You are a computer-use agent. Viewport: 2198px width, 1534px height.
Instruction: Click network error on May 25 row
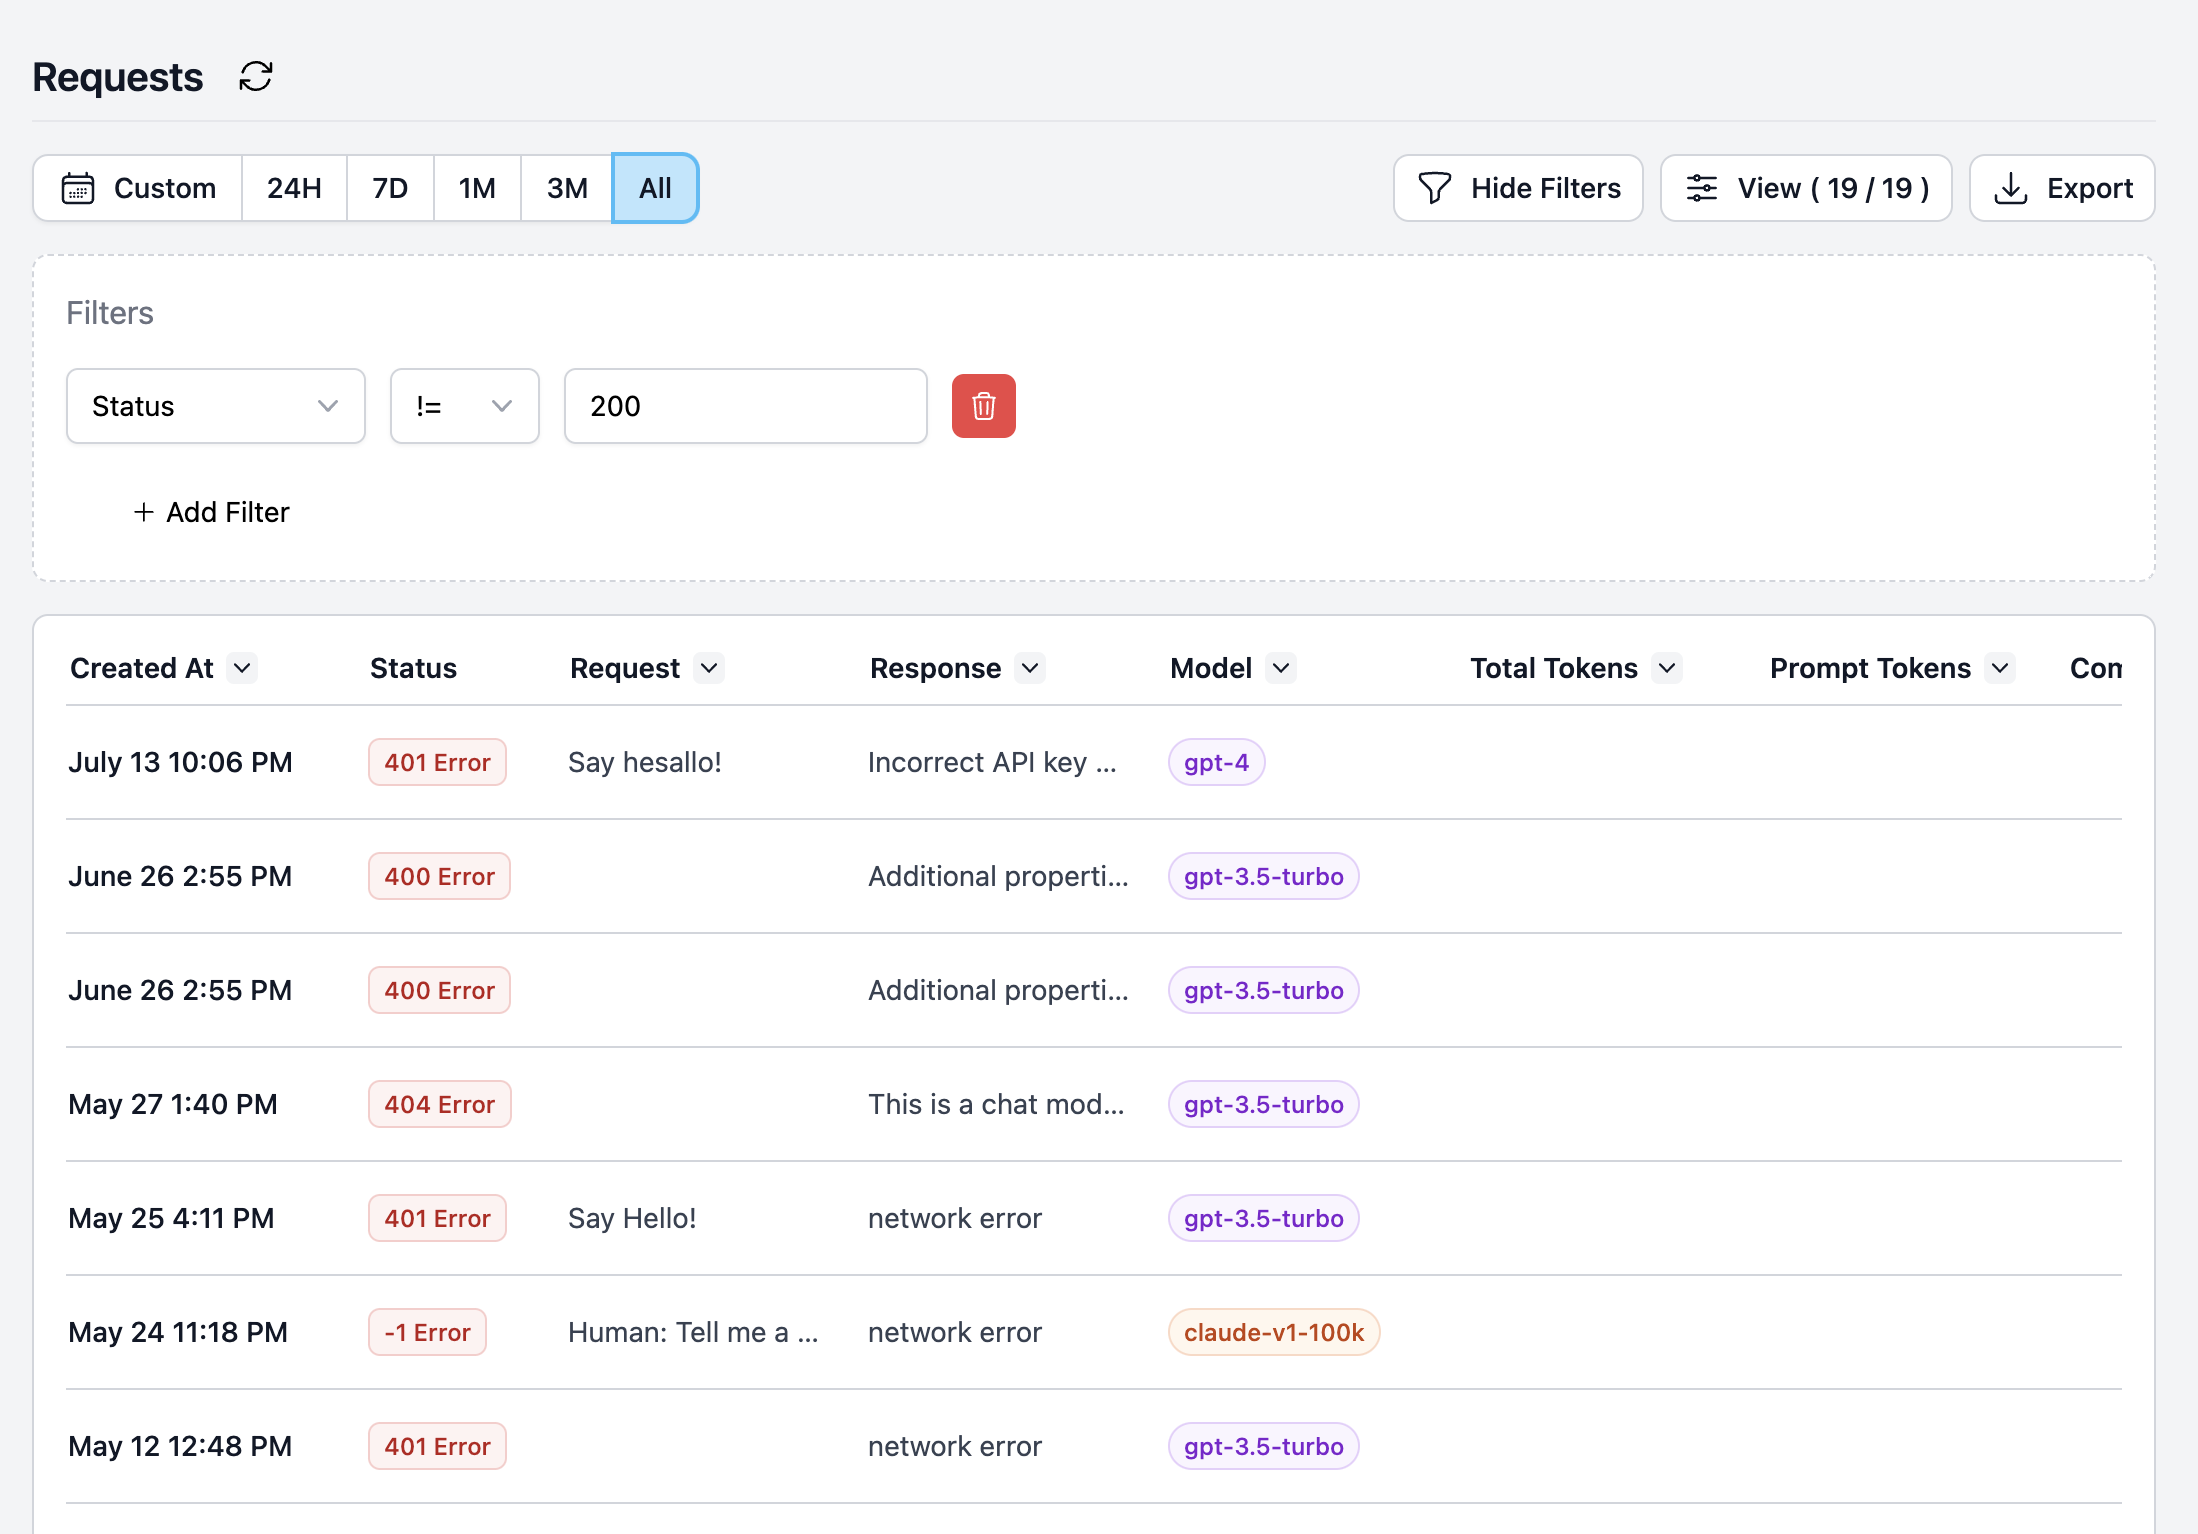point(955,1218)
